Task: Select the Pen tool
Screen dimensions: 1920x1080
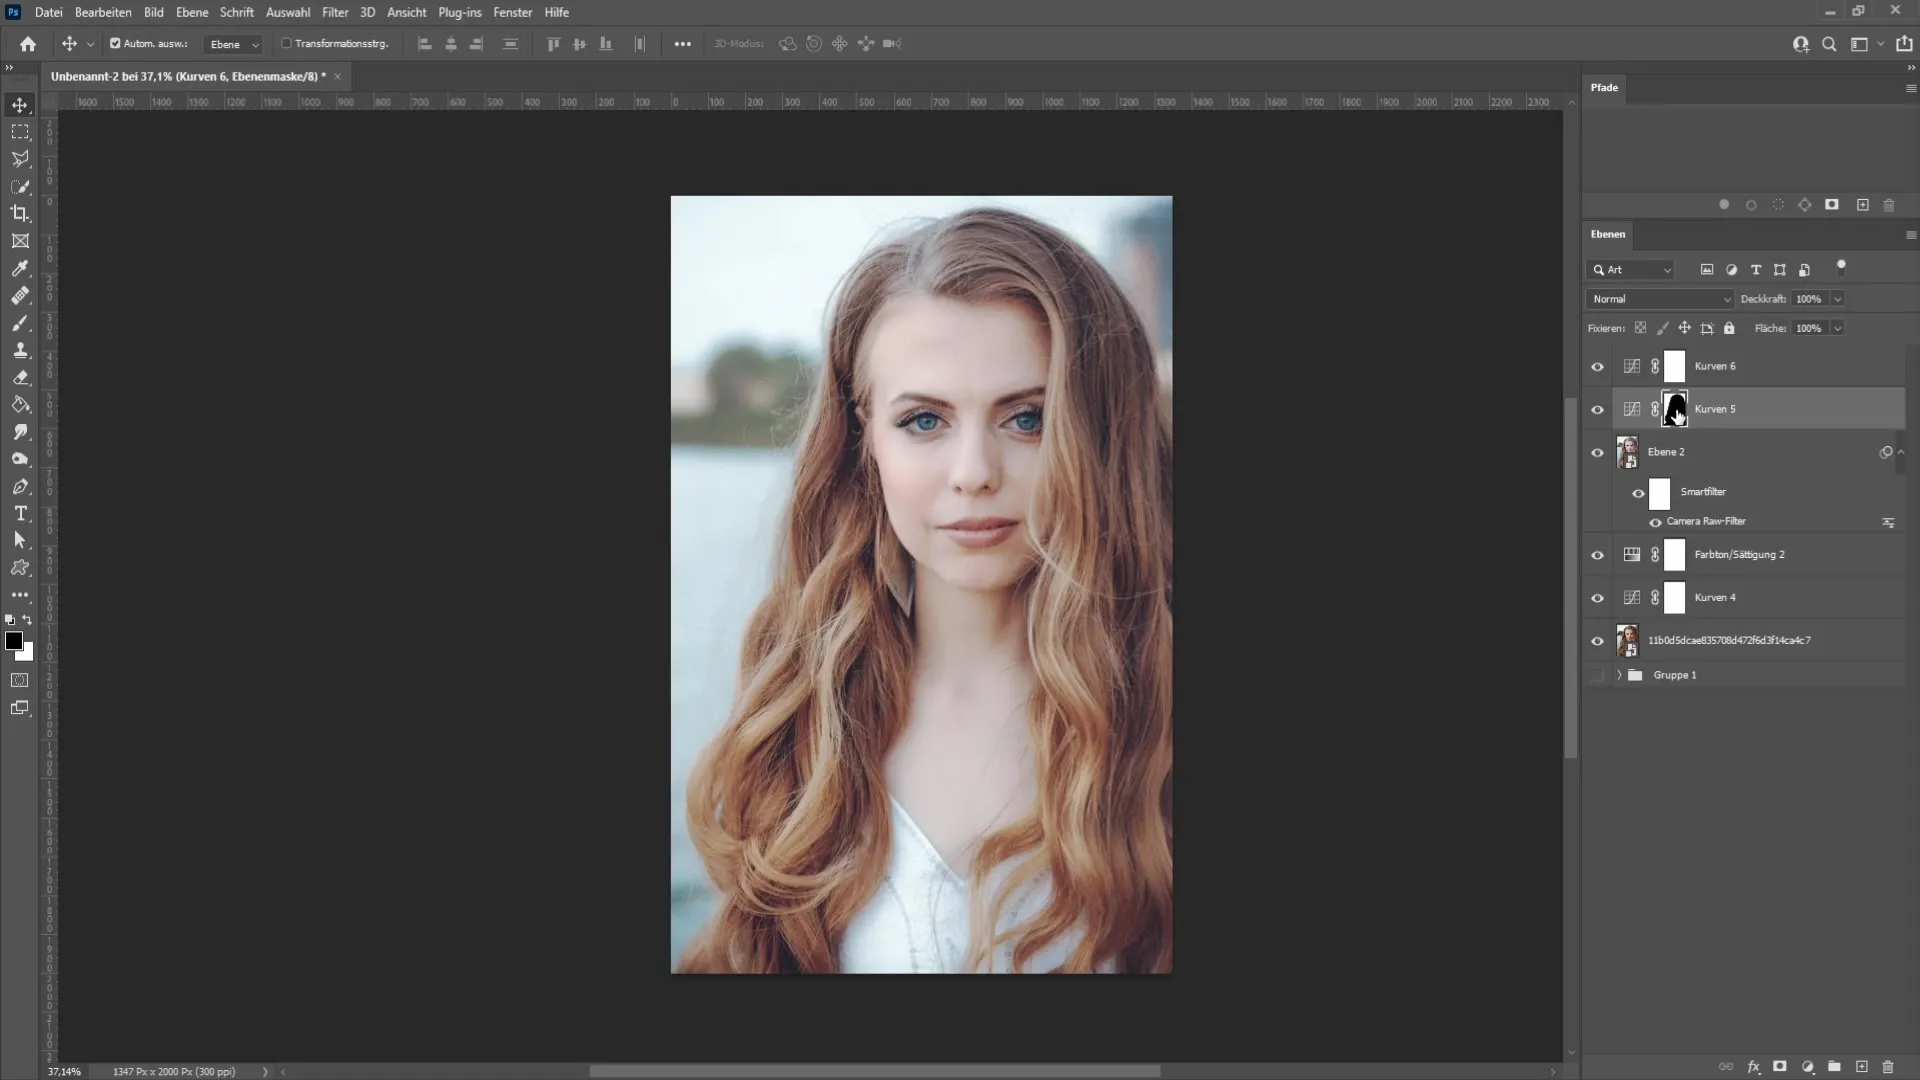Action: click(20, 487)
